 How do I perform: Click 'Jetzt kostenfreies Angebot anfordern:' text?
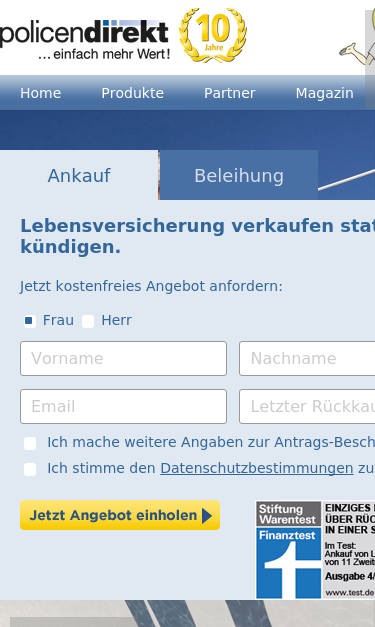[151, 286]
